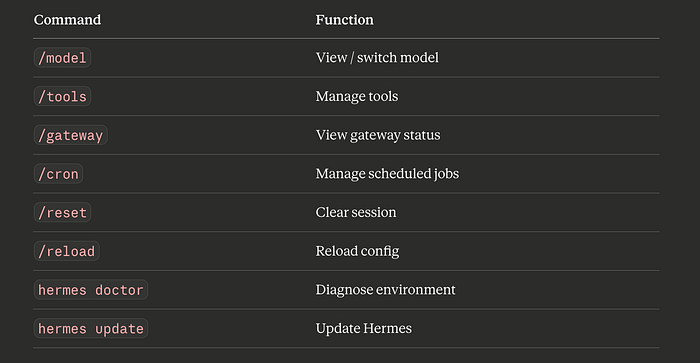Screen dimensions: 700x363
Task: Select the hermes update command chip
Action: coord(91,329)
